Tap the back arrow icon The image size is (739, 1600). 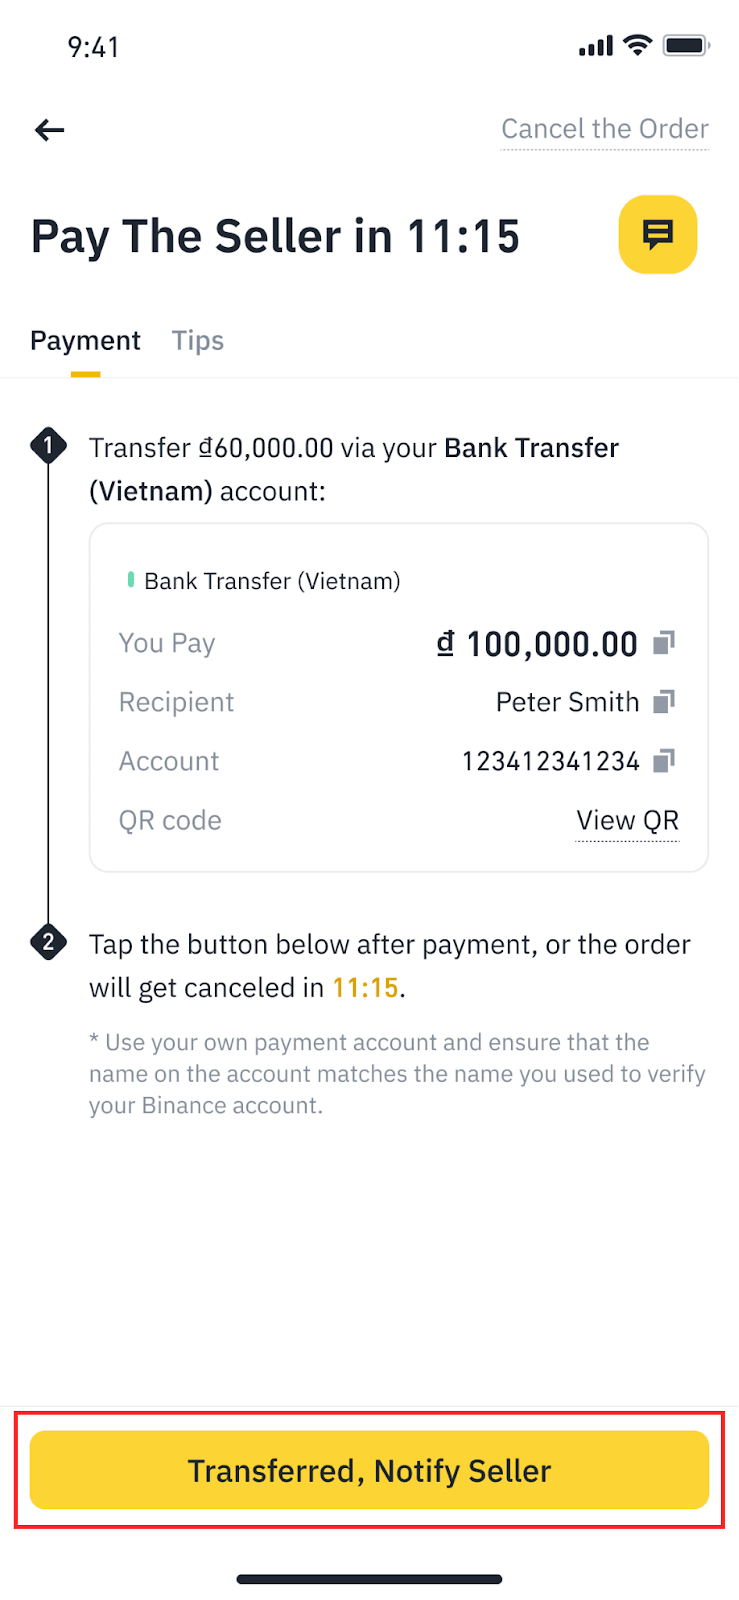click(x=49, y=130)
